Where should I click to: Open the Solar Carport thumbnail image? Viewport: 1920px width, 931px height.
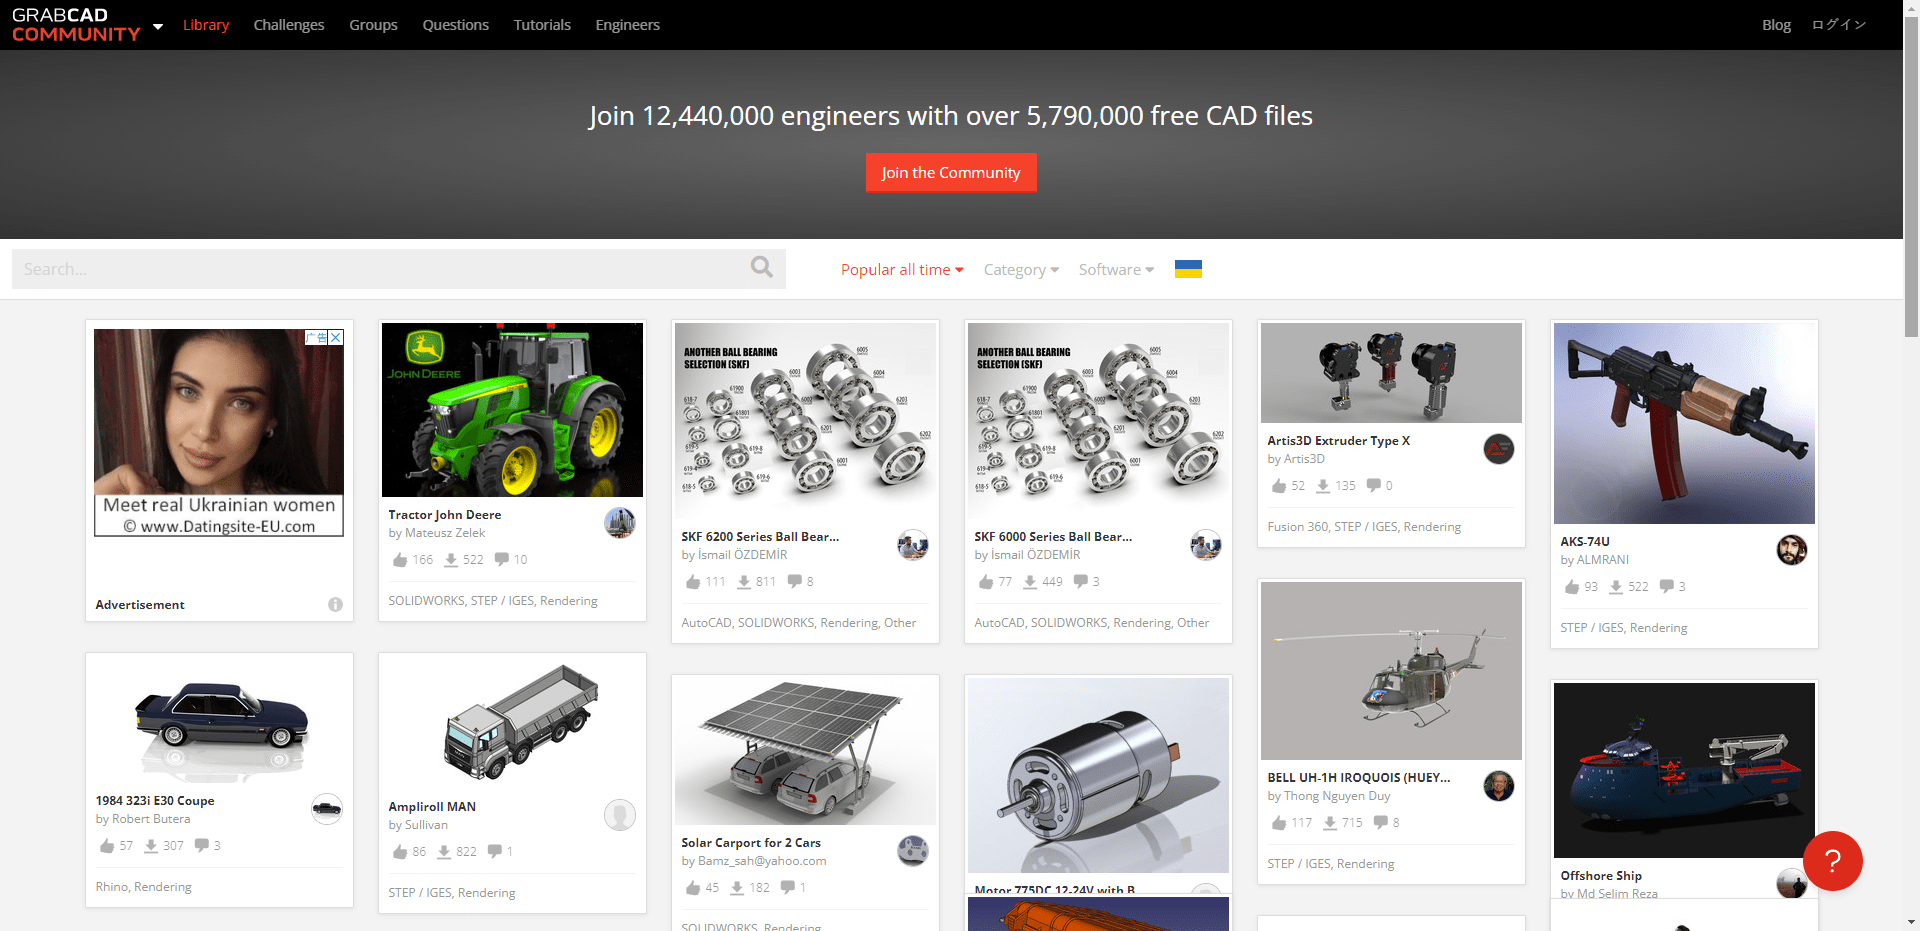(x=805, y=751)
